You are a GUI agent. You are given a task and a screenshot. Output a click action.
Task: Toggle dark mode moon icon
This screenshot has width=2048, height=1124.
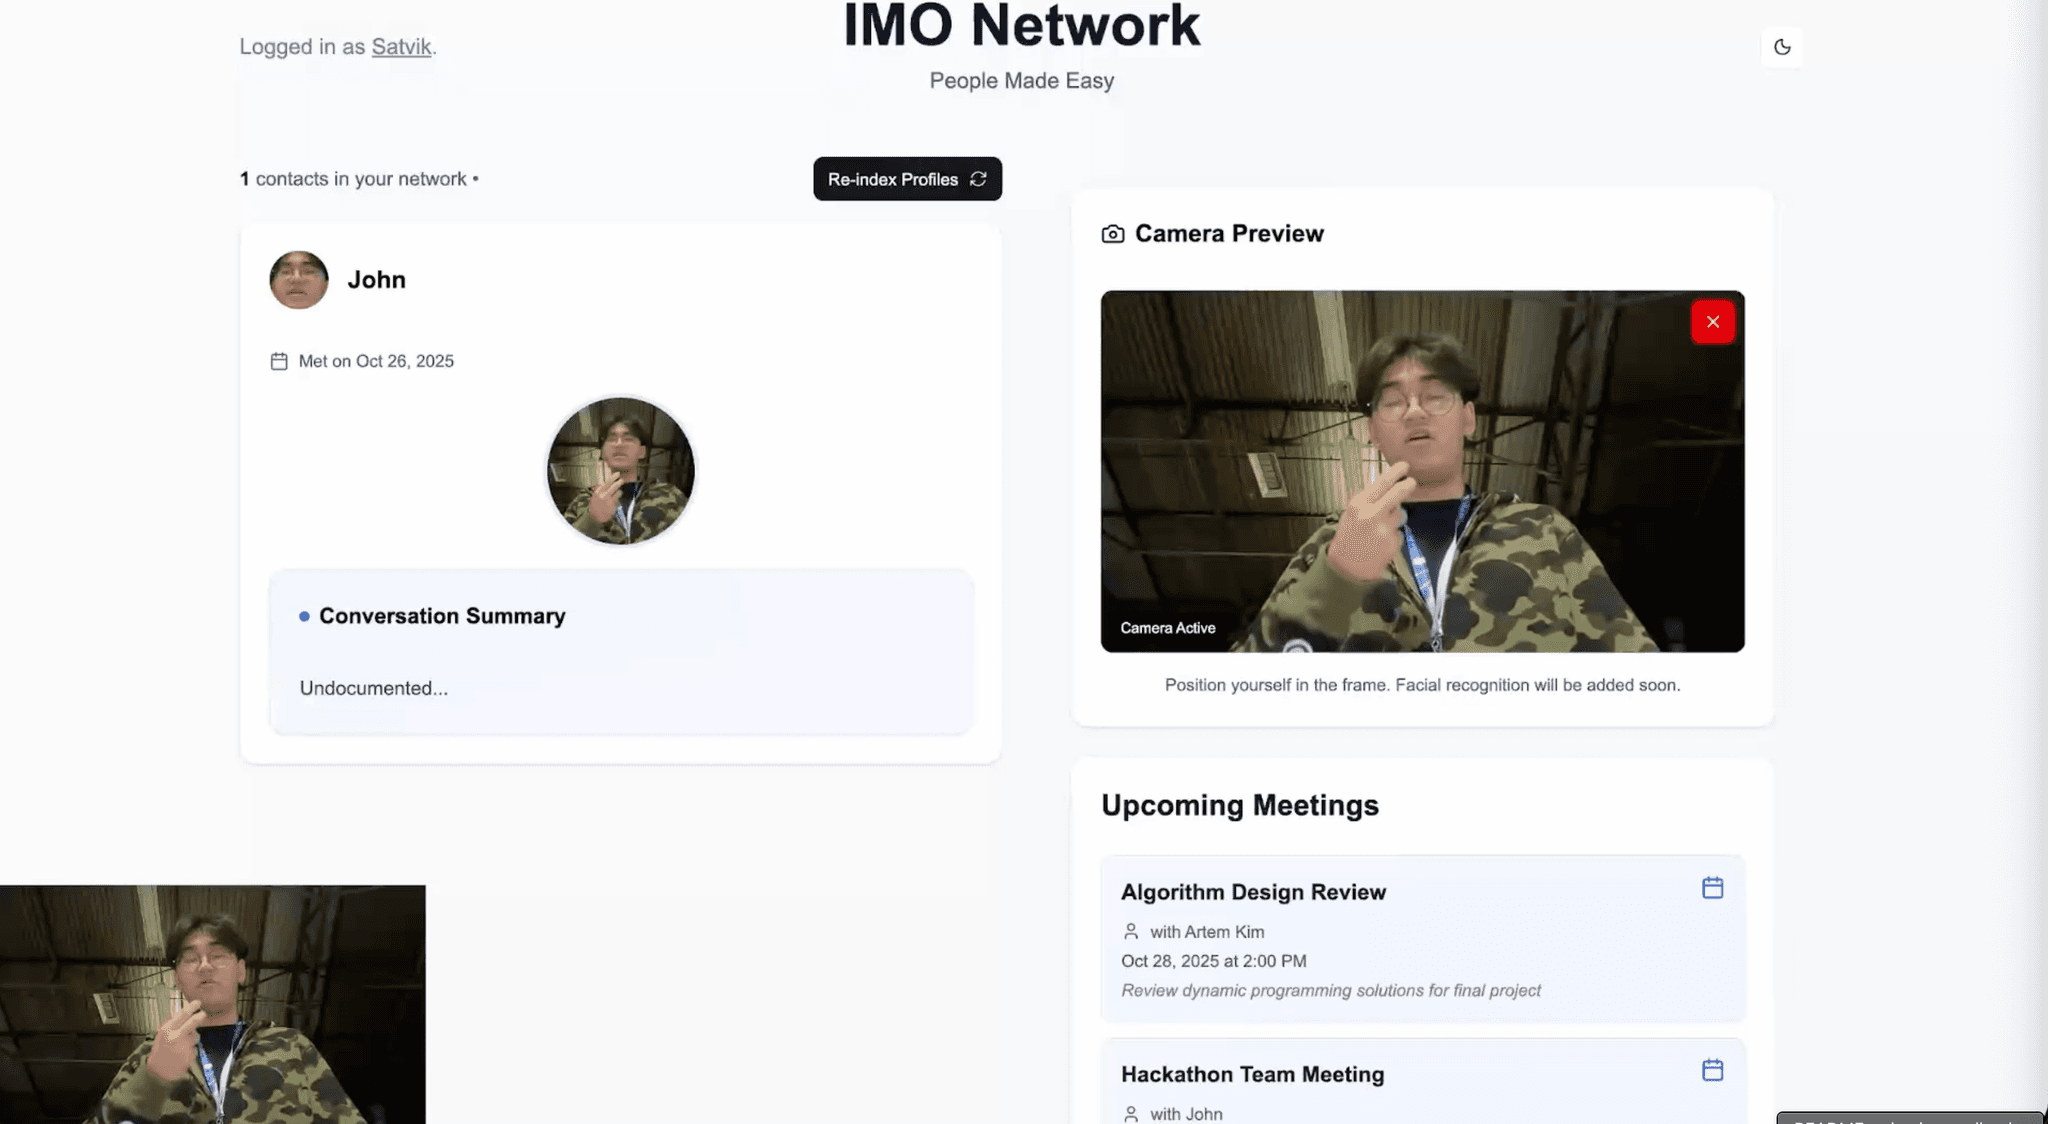[1781, 47]
